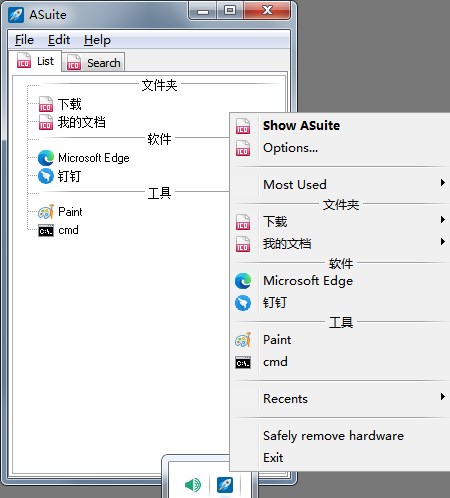Click the 工具 separator label in list
Image resolution: width=450 pixels, height=498 pixels.
(x=159, y=193)
